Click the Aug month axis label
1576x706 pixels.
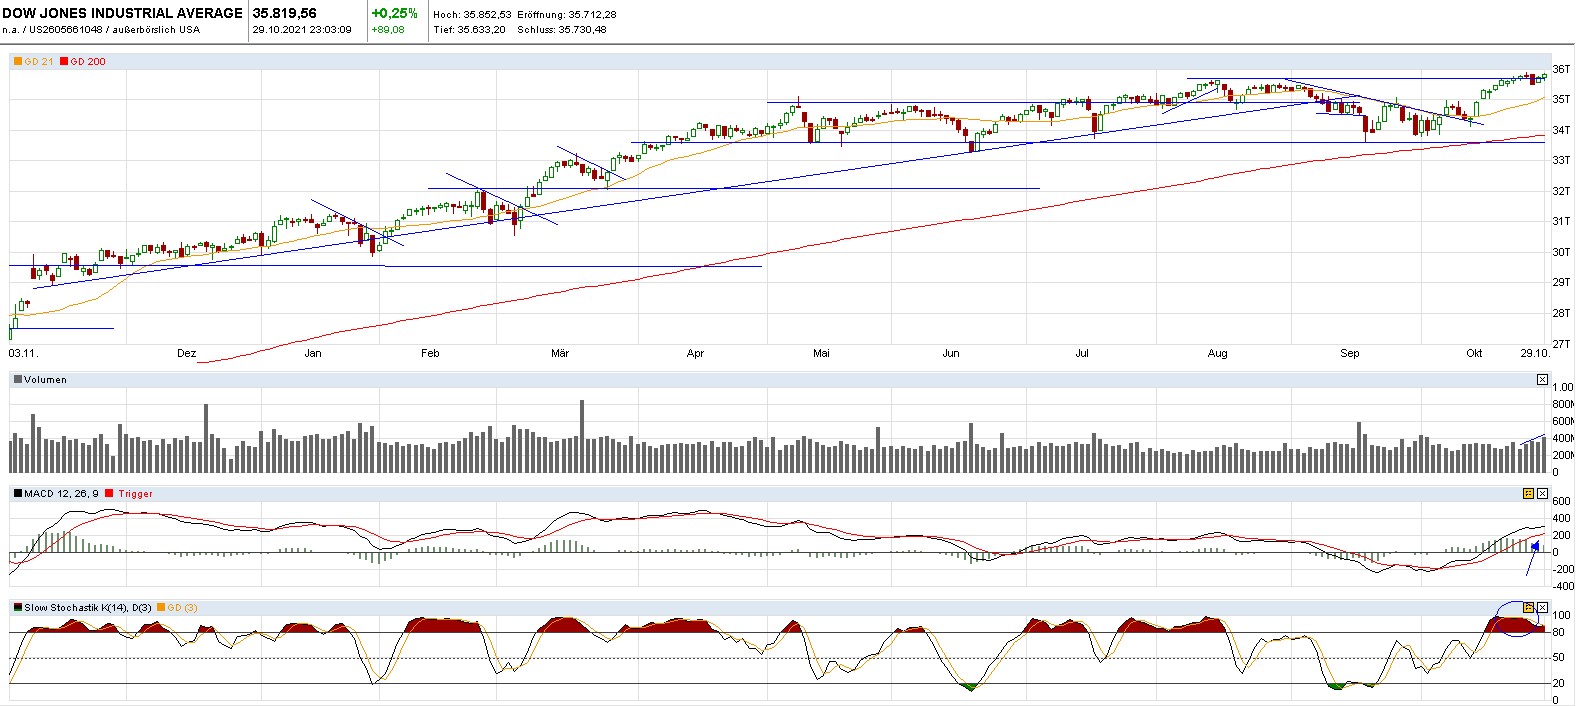click(1217, 354)
